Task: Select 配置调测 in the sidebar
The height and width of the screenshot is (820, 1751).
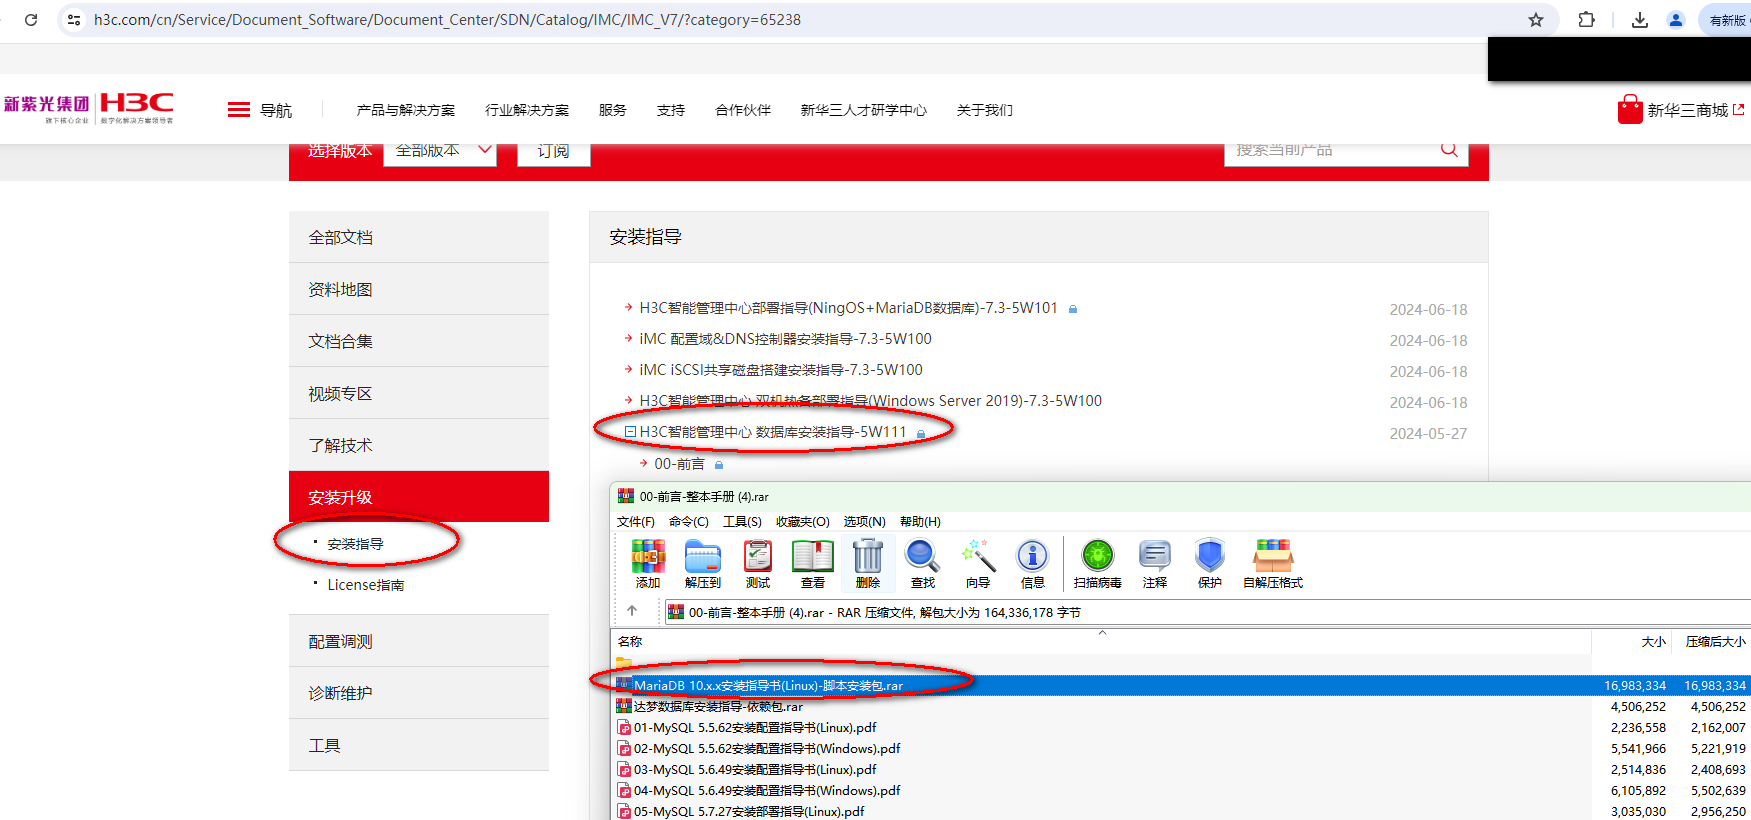Action: [419, 641]
